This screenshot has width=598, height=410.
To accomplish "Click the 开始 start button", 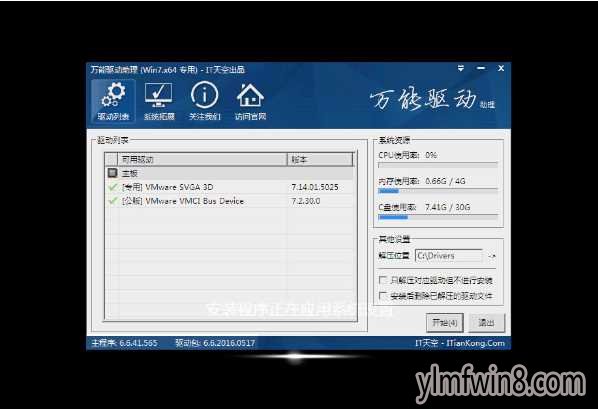I will click(445, 323).
